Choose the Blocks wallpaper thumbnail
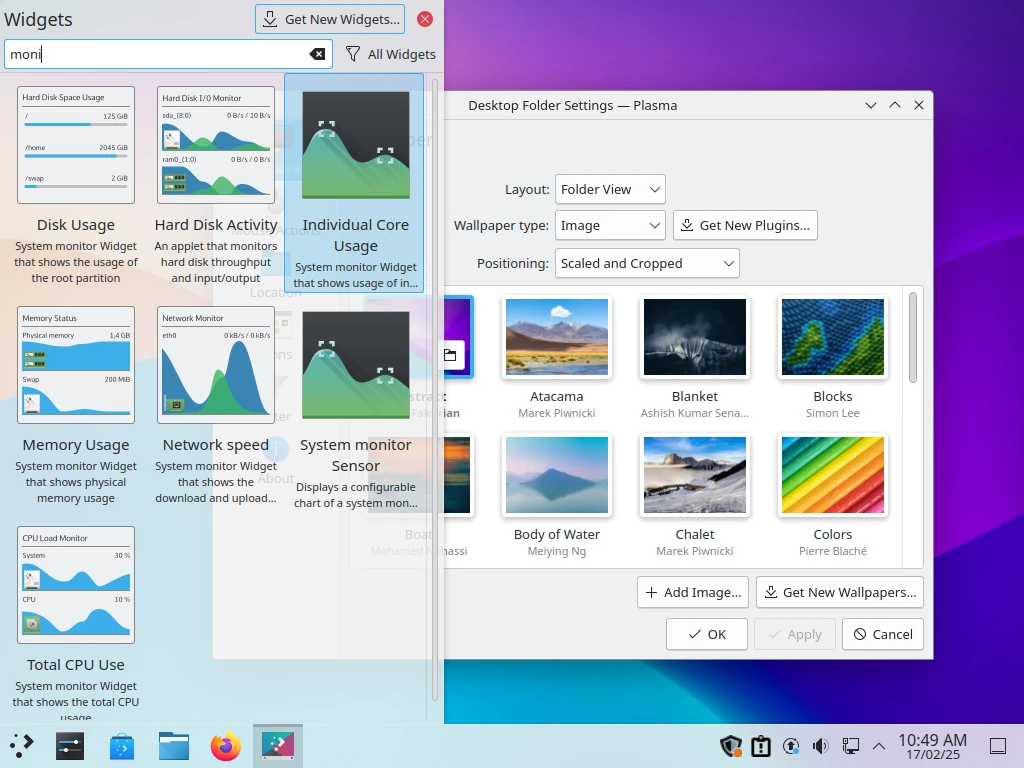This screenshot has height=768, width=1024. [833, 337]
